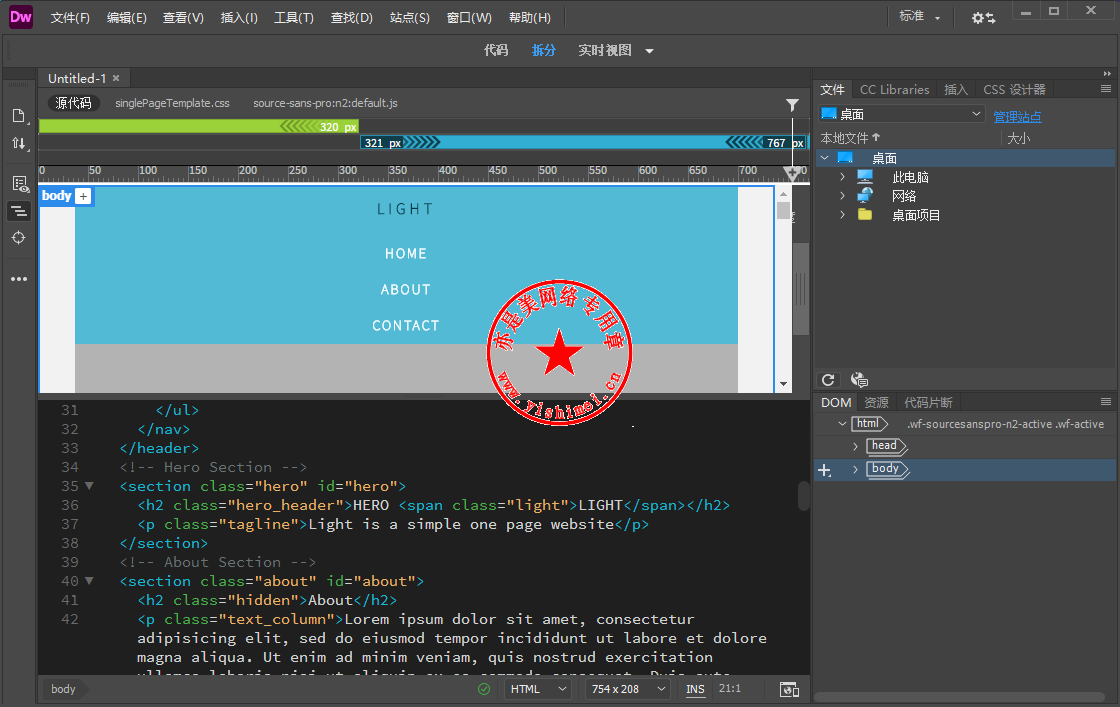The height and width of the screenshot is (707, 1120).
Task: Open documents icon in left toolbar
Action: (19, 116)
